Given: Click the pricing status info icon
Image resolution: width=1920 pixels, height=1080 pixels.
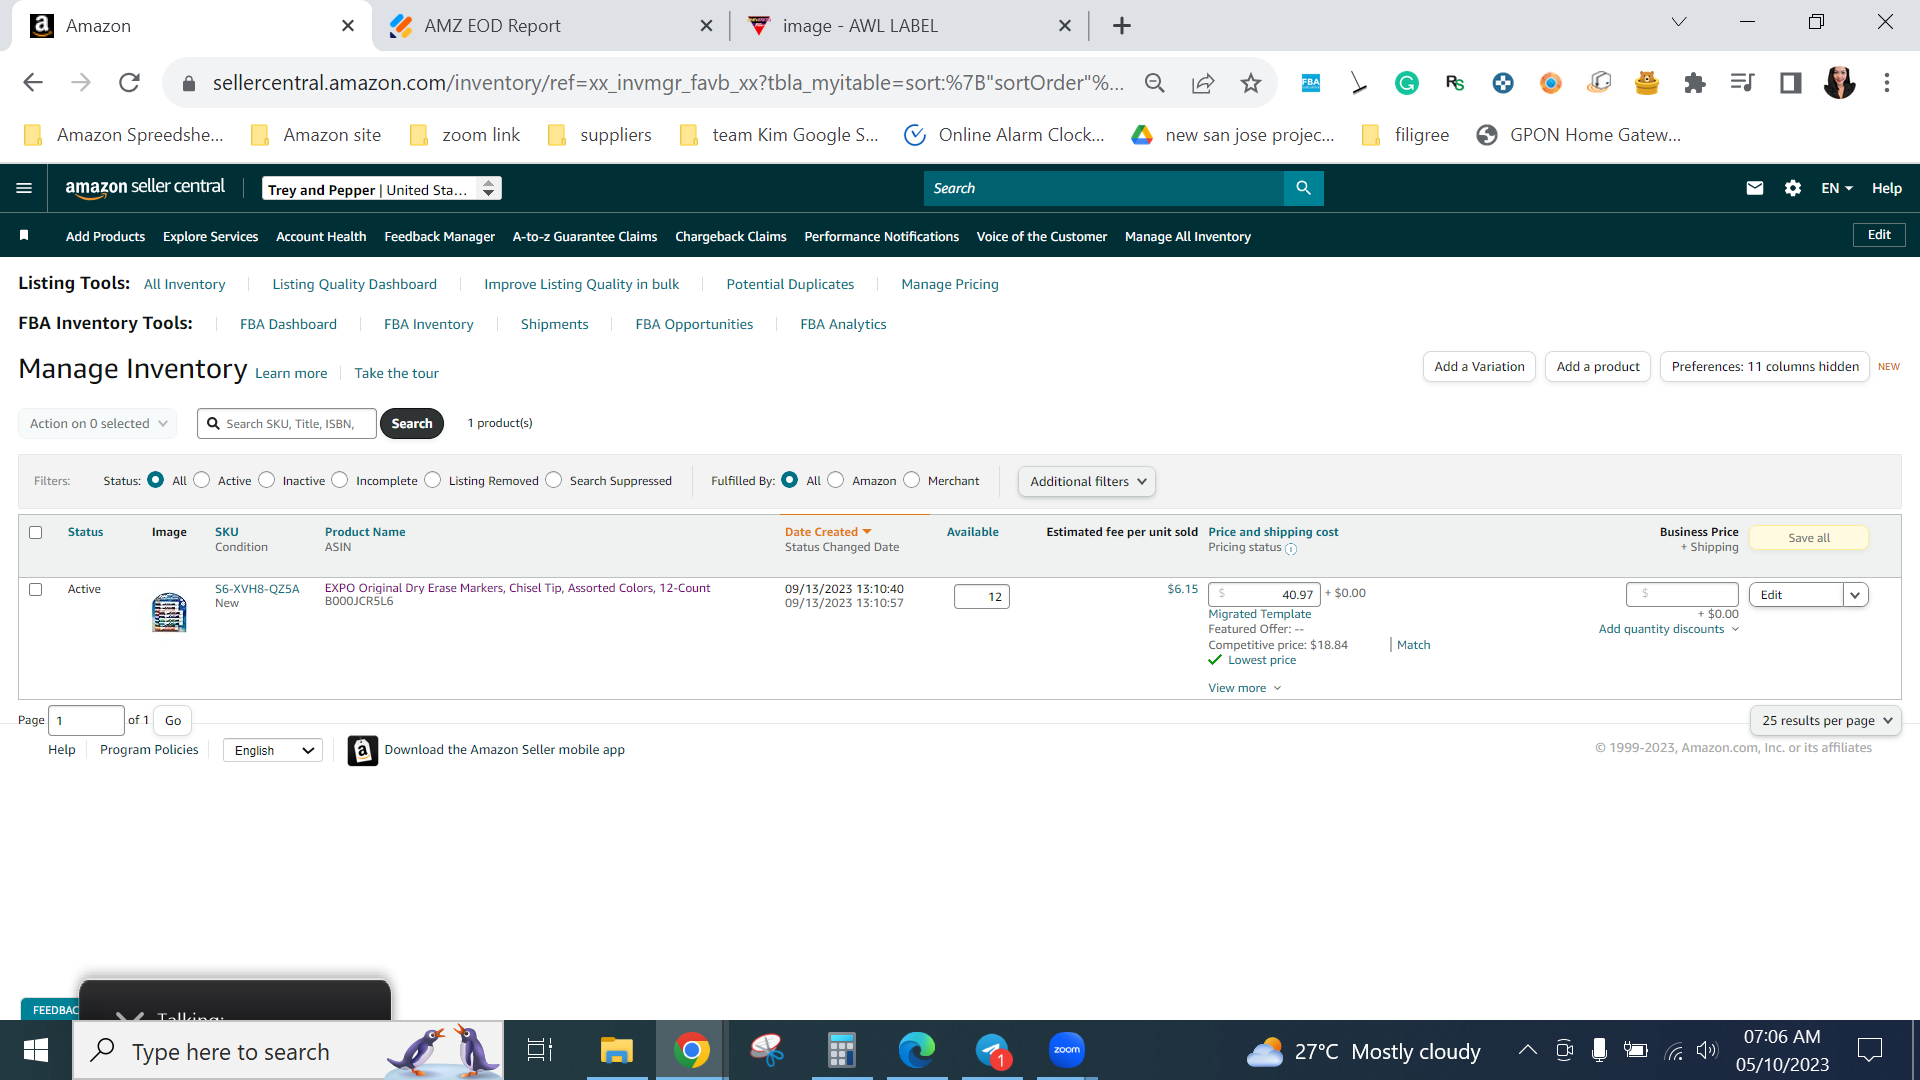Looking at the screenshot, I should point(1291,549).
